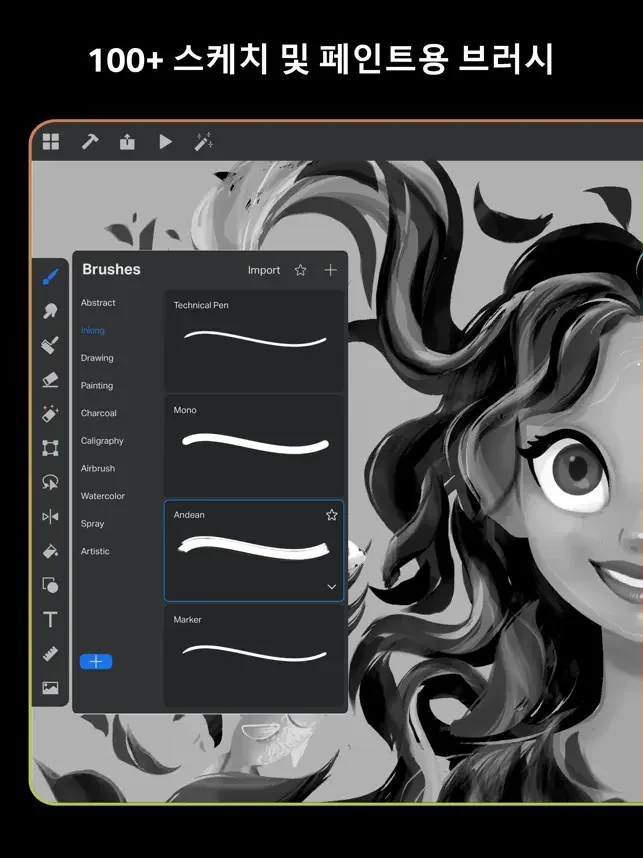Open the magic wand adjustments
The height and width of the screenshot is (858, 643).
(x=204, y=141)
